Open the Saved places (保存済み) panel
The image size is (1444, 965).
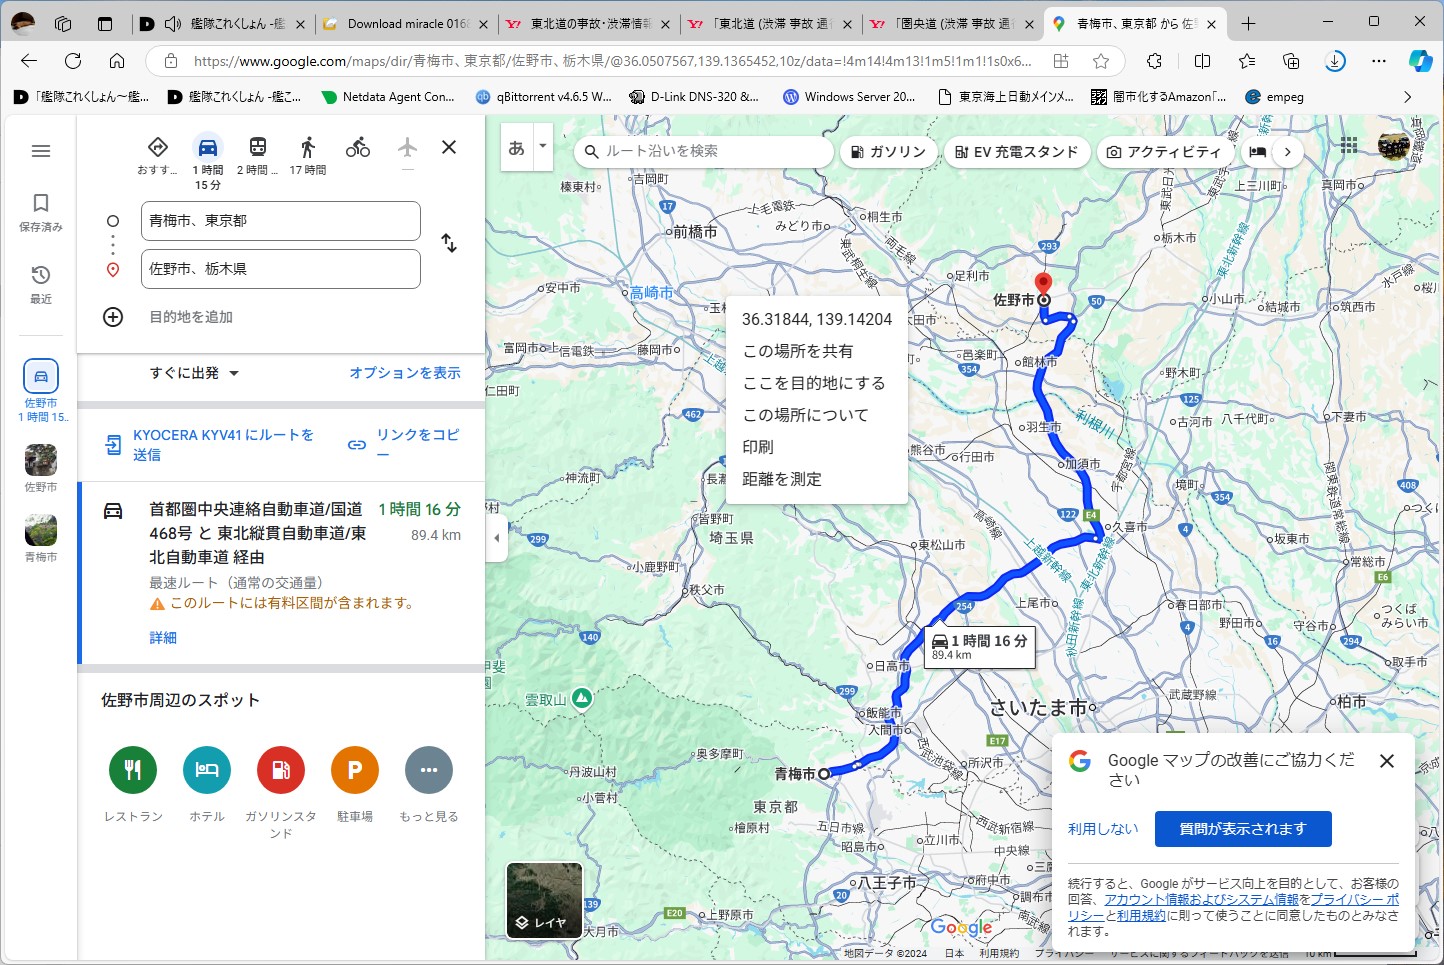click(x=41, y=212)
